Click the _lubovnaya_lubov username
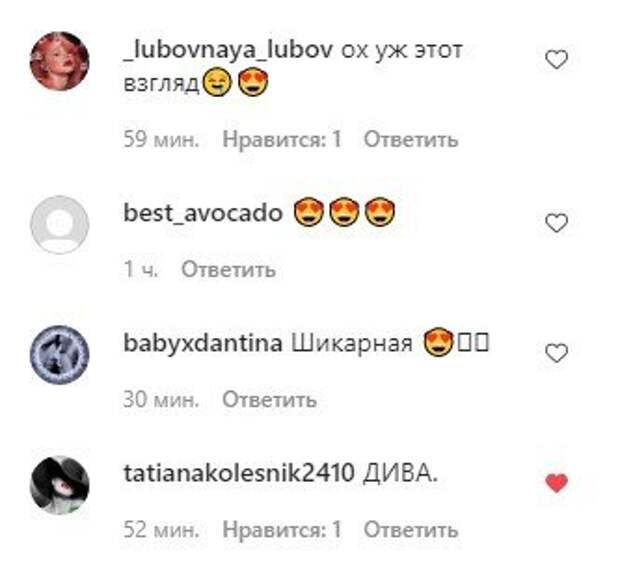 click(228, 51)
